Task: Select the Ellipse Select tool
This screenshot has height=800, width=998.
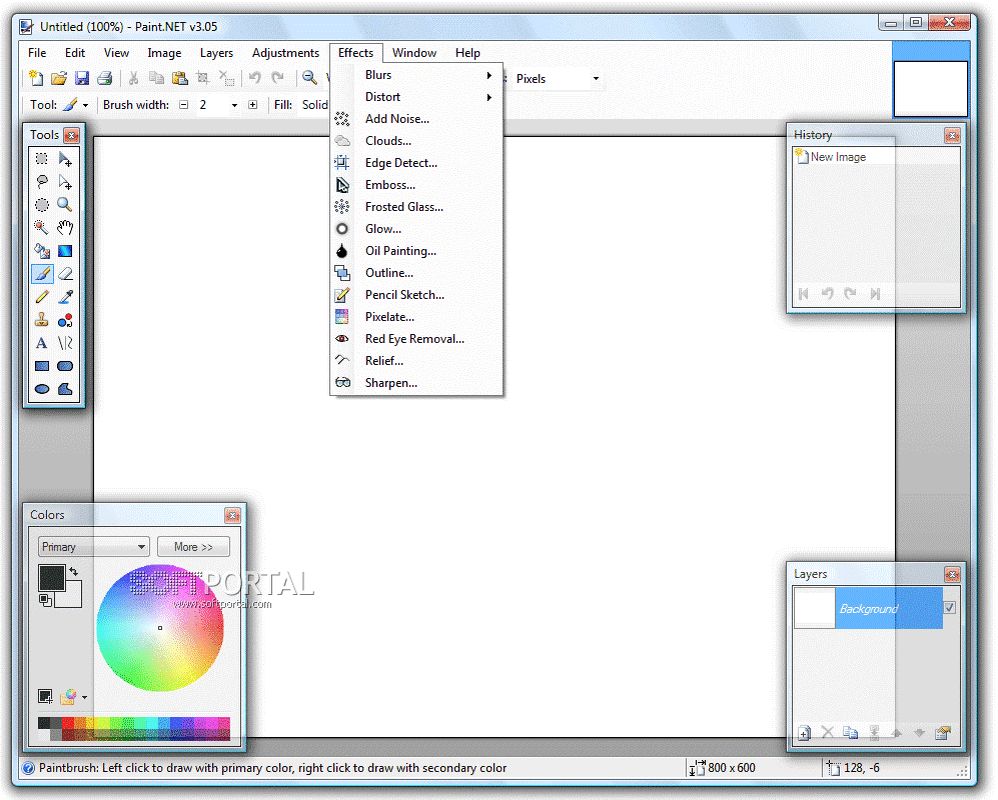Action: (42, 205)
